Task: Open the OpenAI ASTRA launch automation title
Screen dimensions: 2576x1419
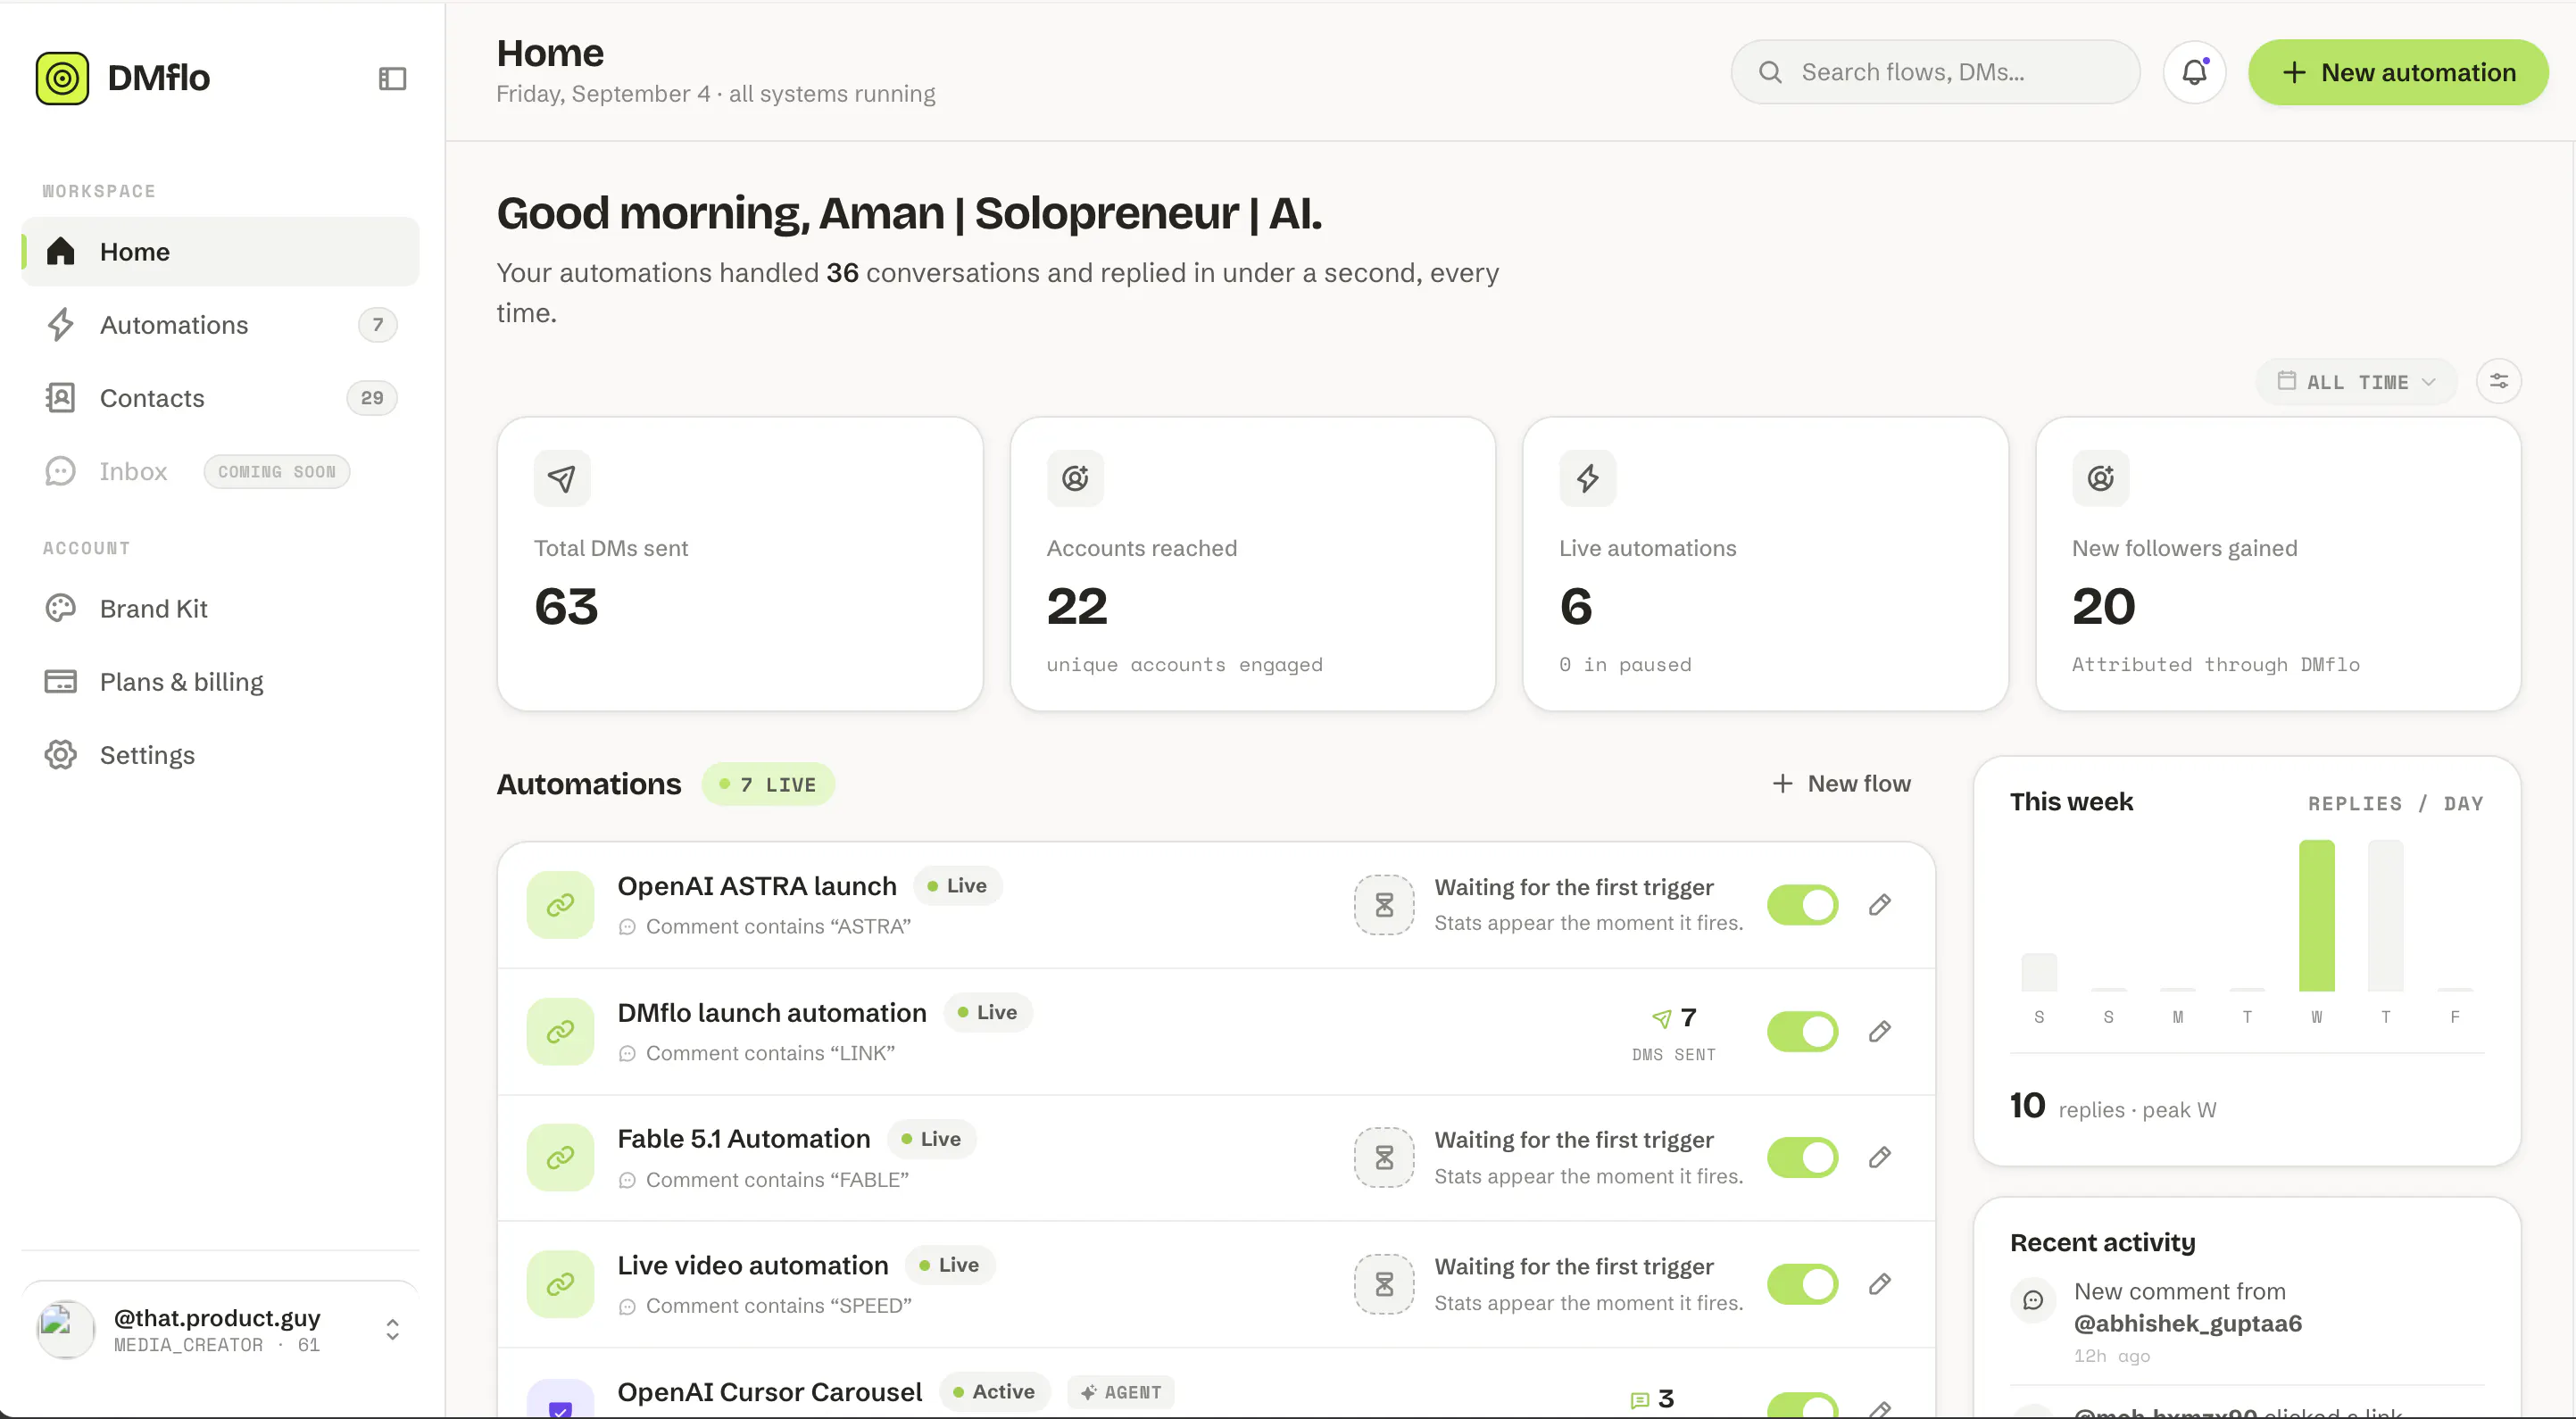Action: [757, 886]
